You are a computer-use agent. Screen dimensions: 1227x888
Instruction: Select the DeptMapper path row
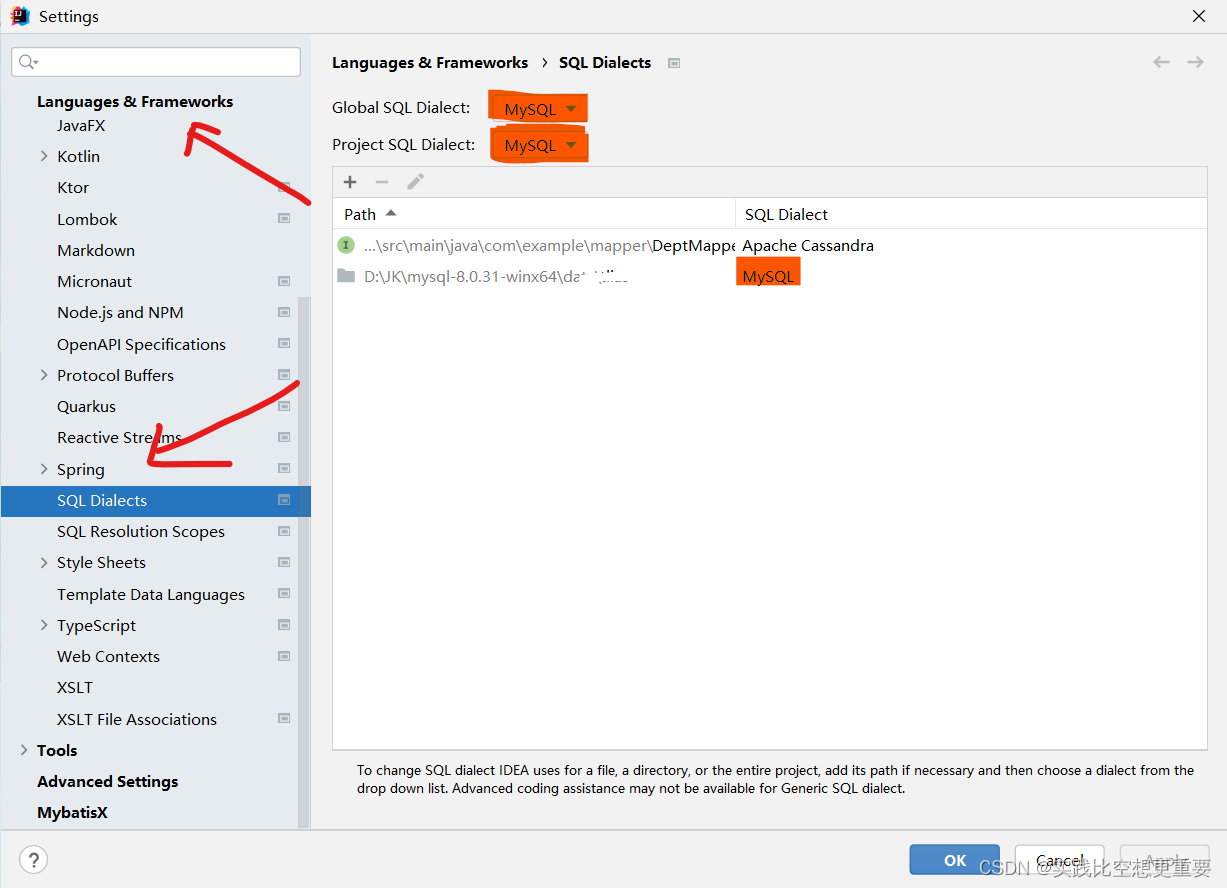coord(770,245)
